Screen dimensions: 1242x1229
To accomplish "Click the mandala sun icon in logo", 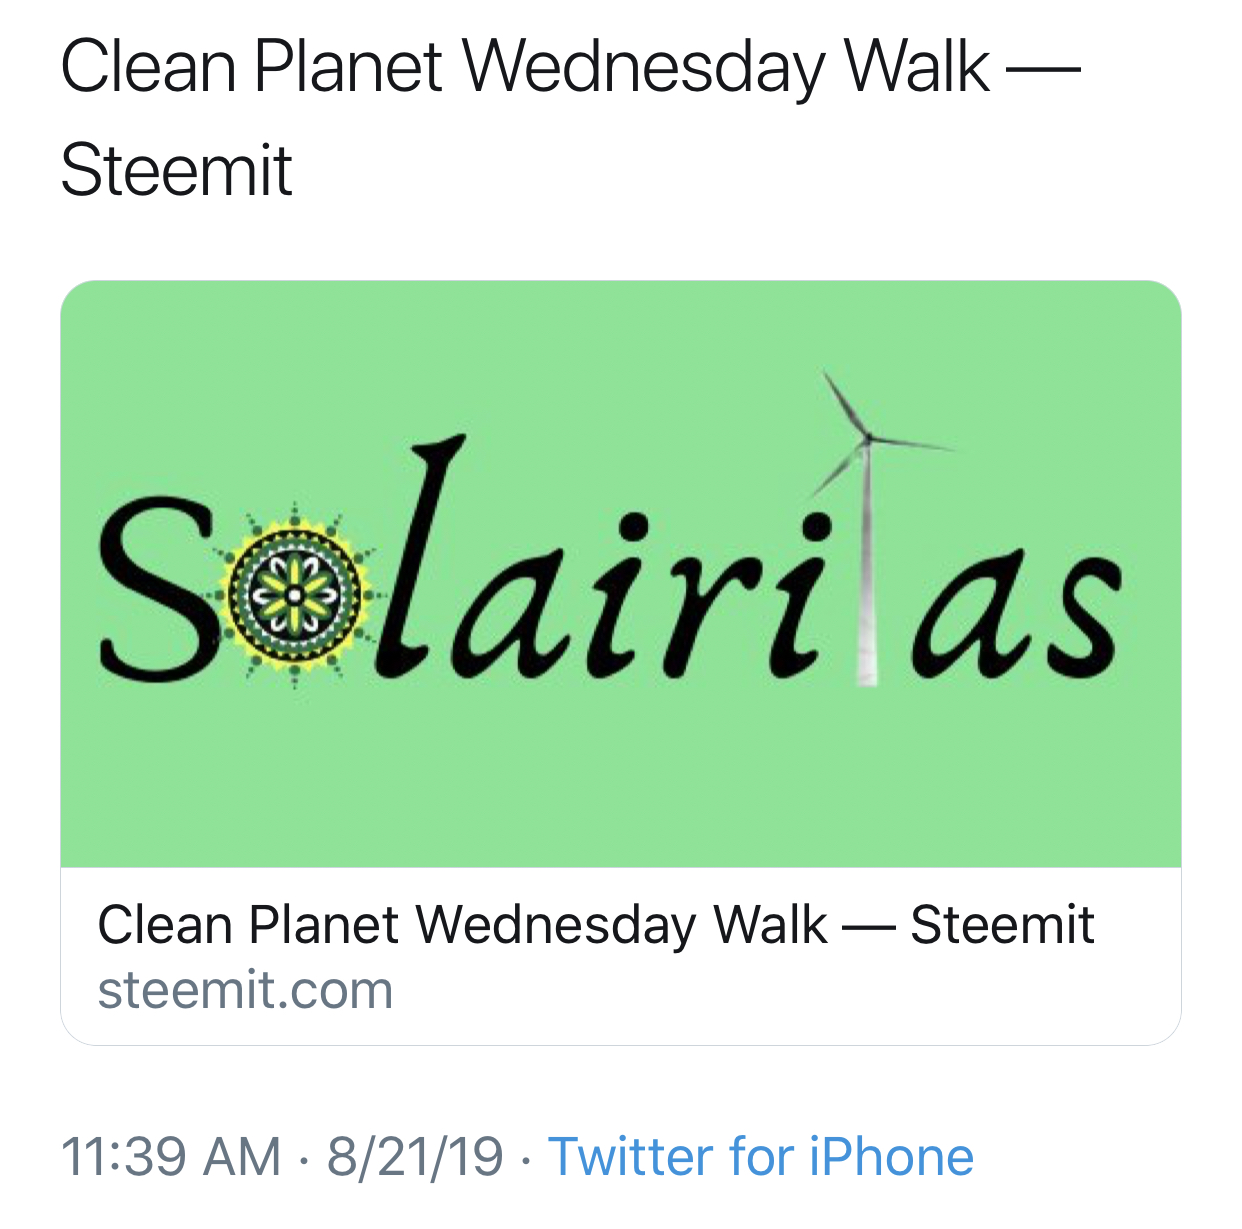I will (294, 595).
